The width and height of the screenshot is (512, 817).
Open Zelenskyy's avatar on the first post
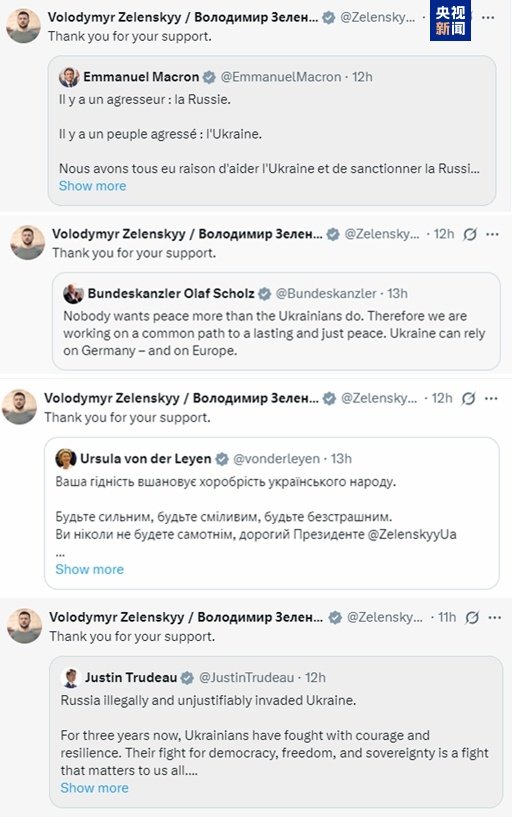[x=23, y=26]
